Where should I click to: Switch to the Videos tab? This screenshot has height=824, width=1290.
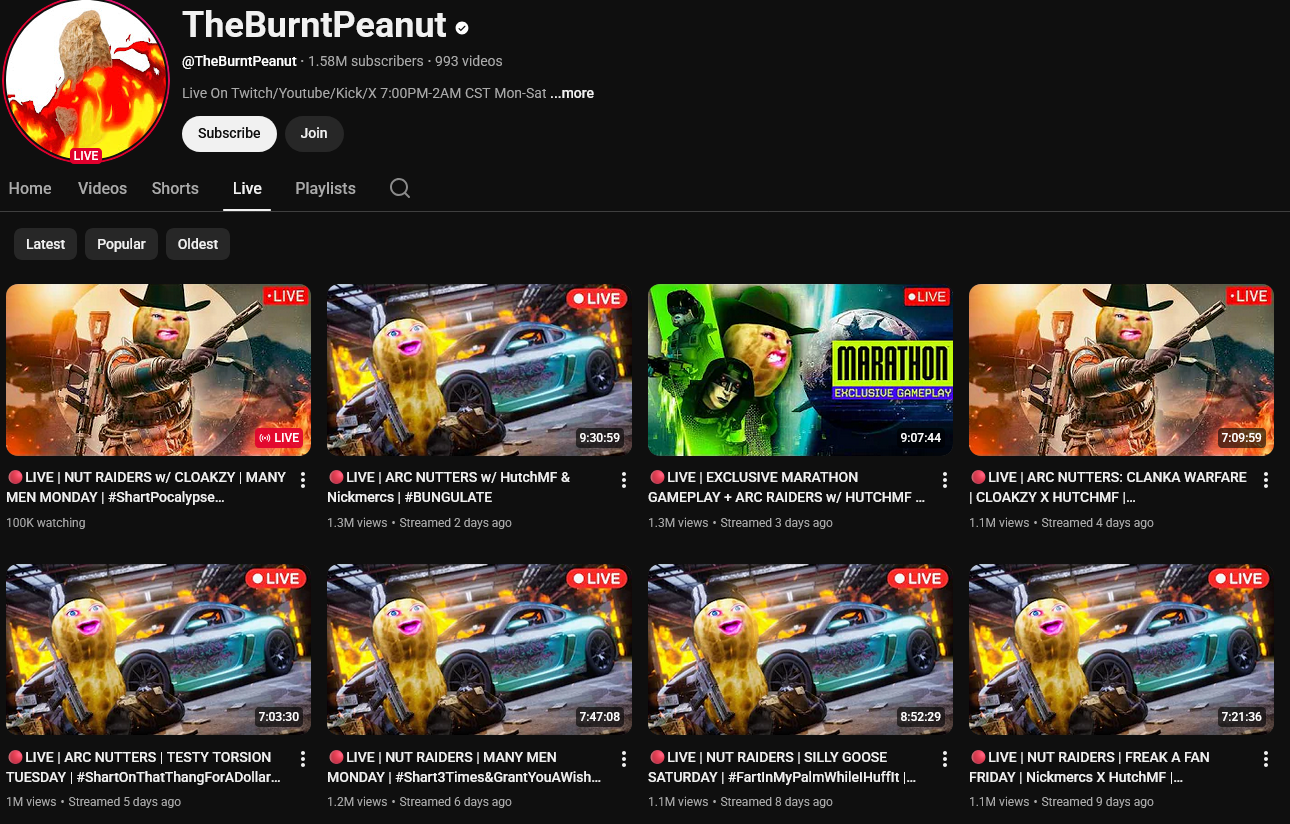[x=102, y=188]
